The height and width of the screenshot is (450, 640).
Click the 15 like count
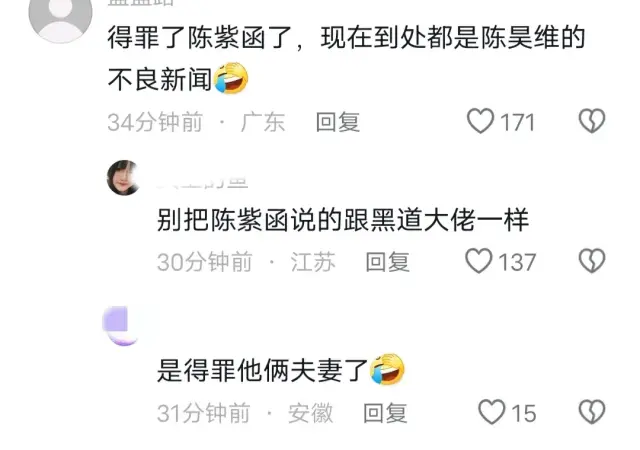pos(524,413)
